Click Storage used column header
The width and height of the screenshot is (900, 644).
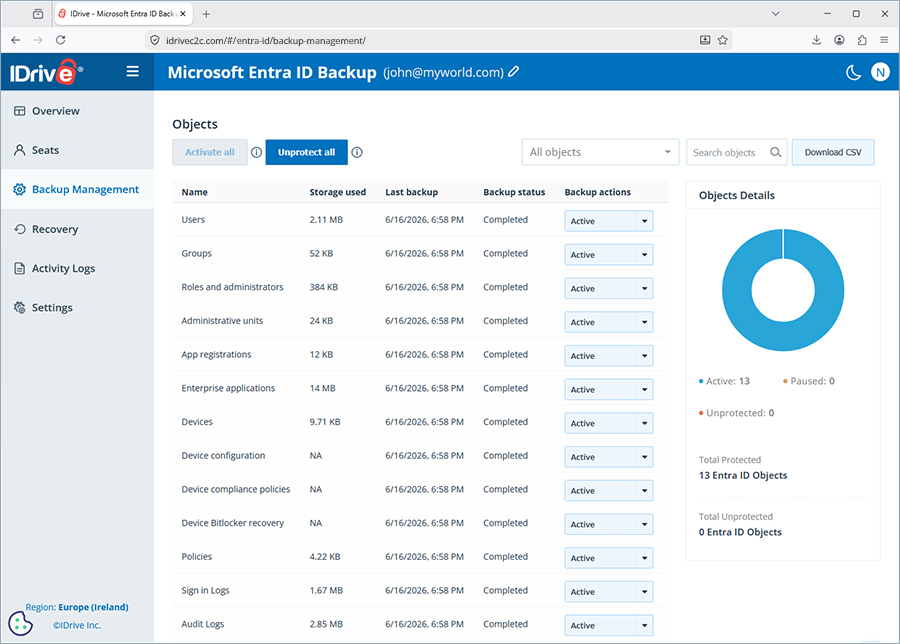click(x=338, y=192)
